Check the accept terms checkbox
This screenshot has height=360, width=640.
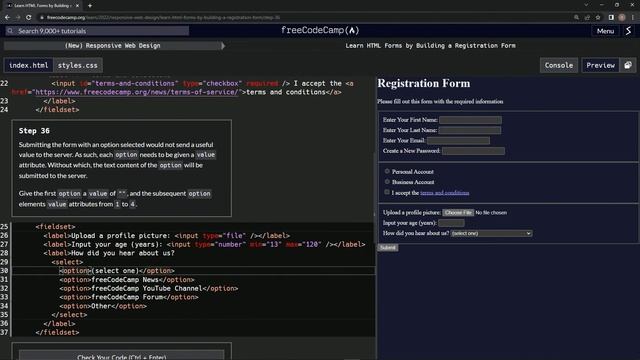[387, 192]
